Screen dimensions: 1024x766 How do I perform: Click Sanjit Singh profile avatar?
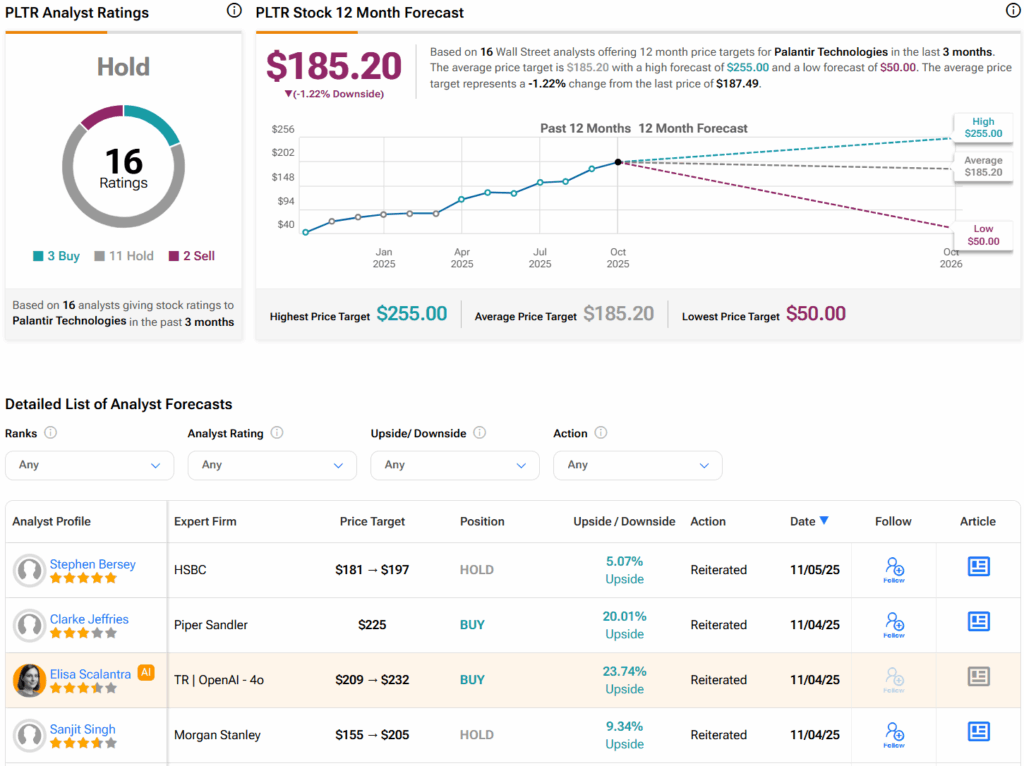pos(29,735)
